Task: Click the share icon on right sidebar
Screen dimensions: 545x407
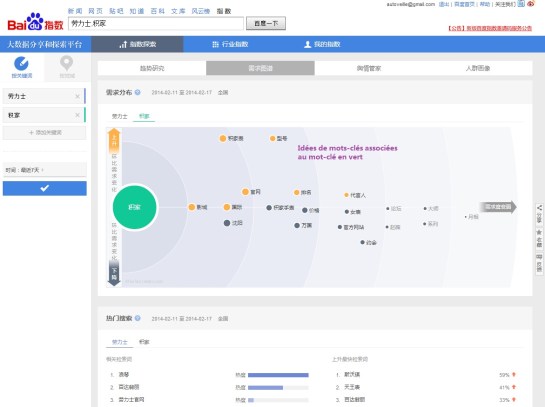Action: pos(539,208)
